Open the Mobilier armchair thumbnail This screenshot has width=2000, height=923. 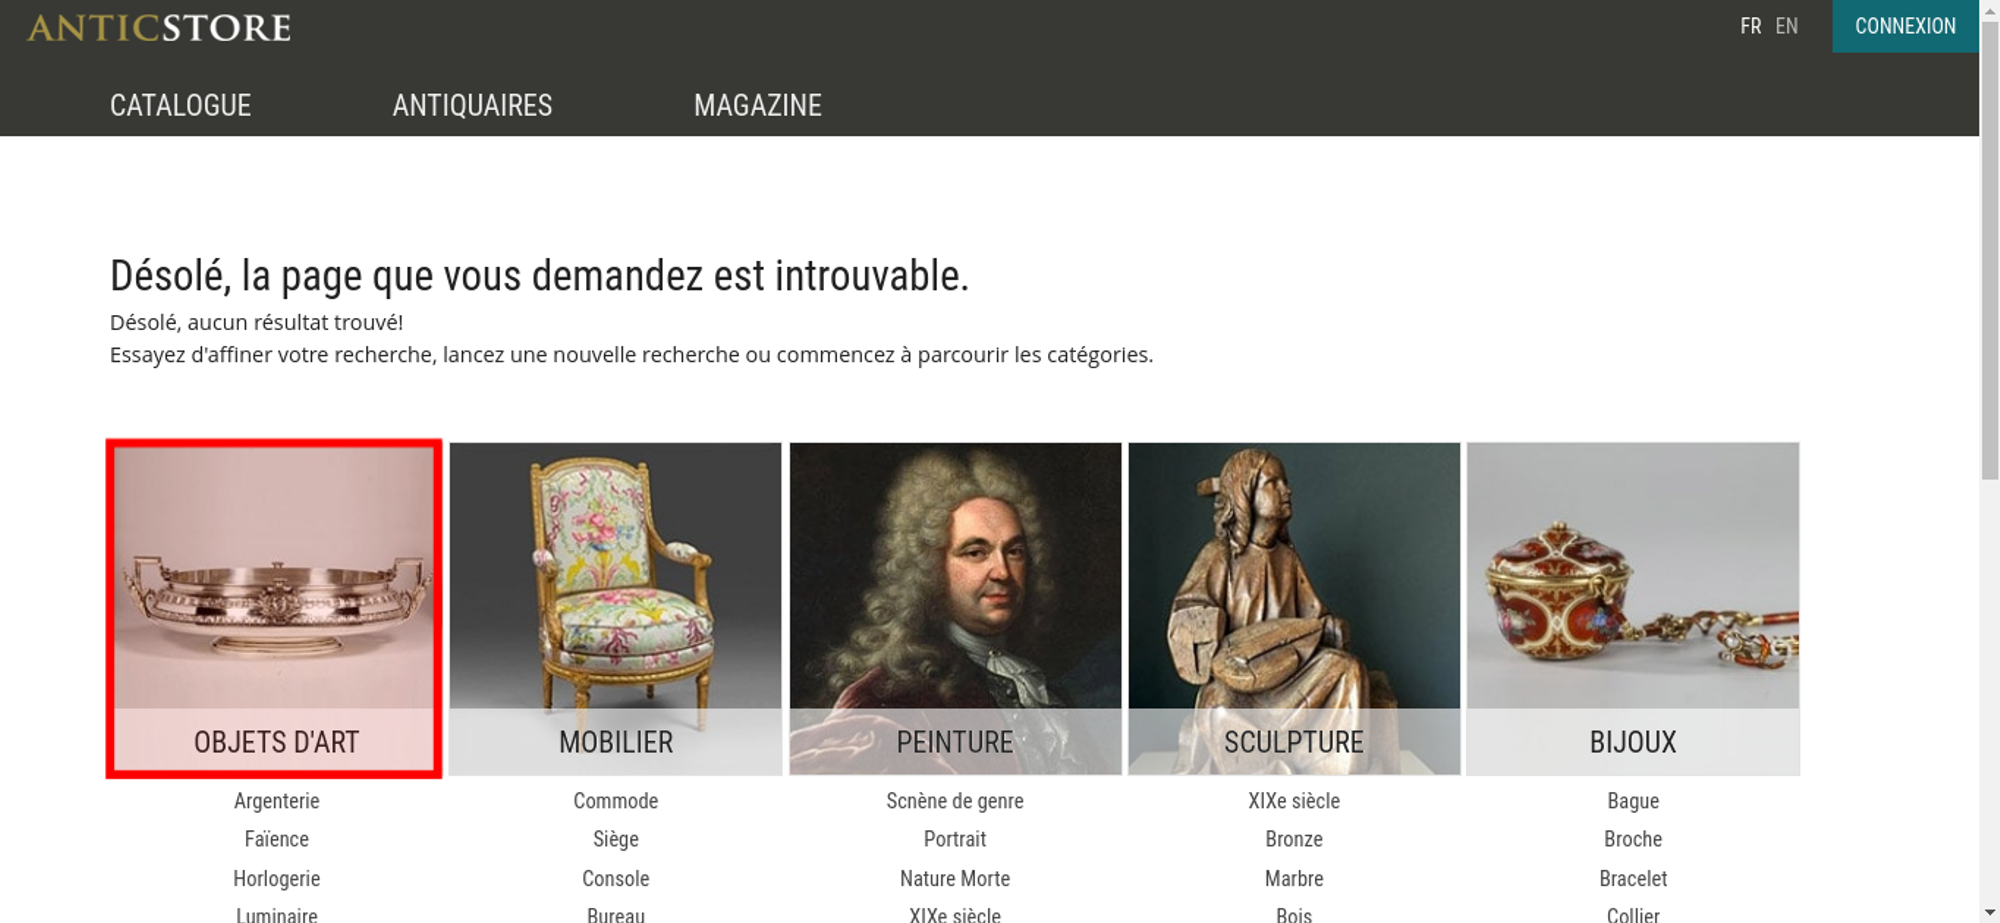click(x=615, y=608)
